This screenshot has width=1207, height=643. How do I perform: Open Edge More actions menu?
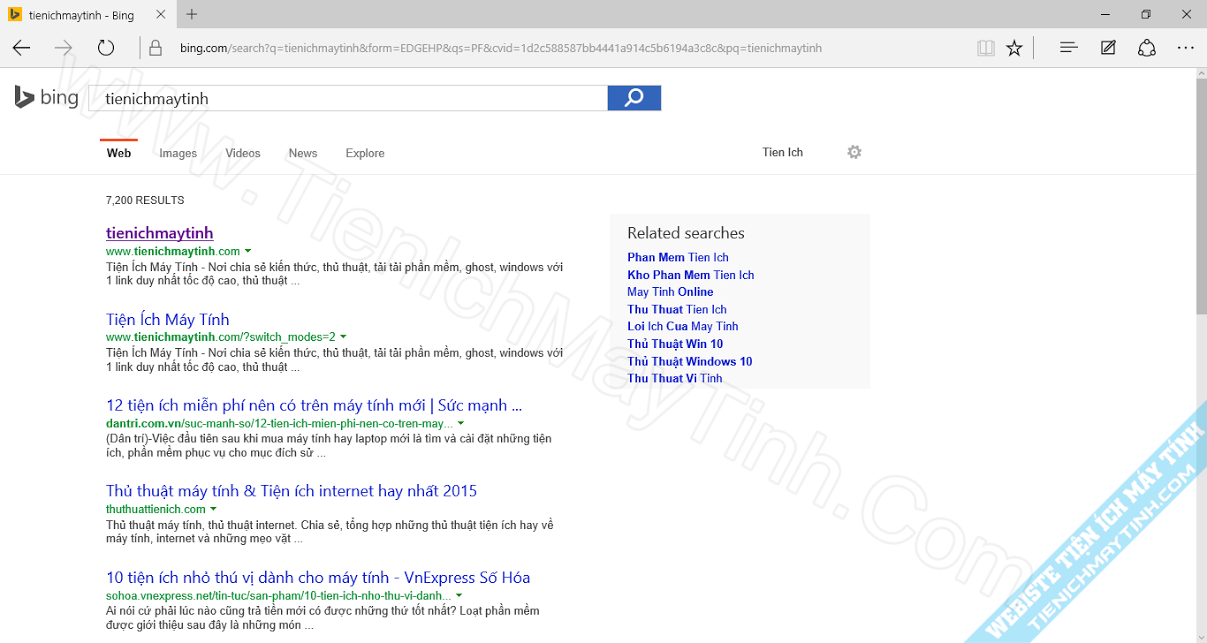pyautogui.click(x=1186, y=47)
